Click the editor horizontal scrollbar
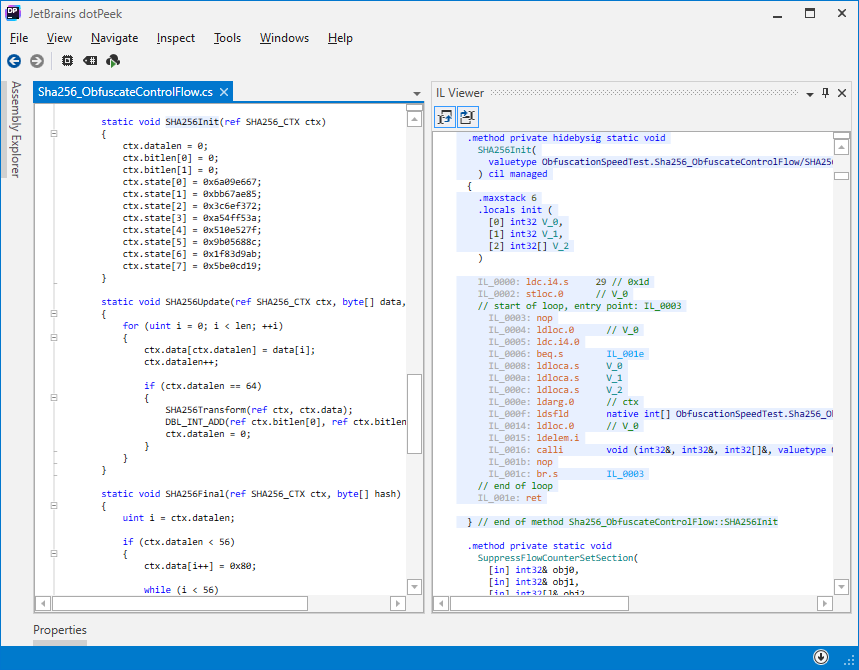The height and width of the screenshot is (670, 859). 180,603
